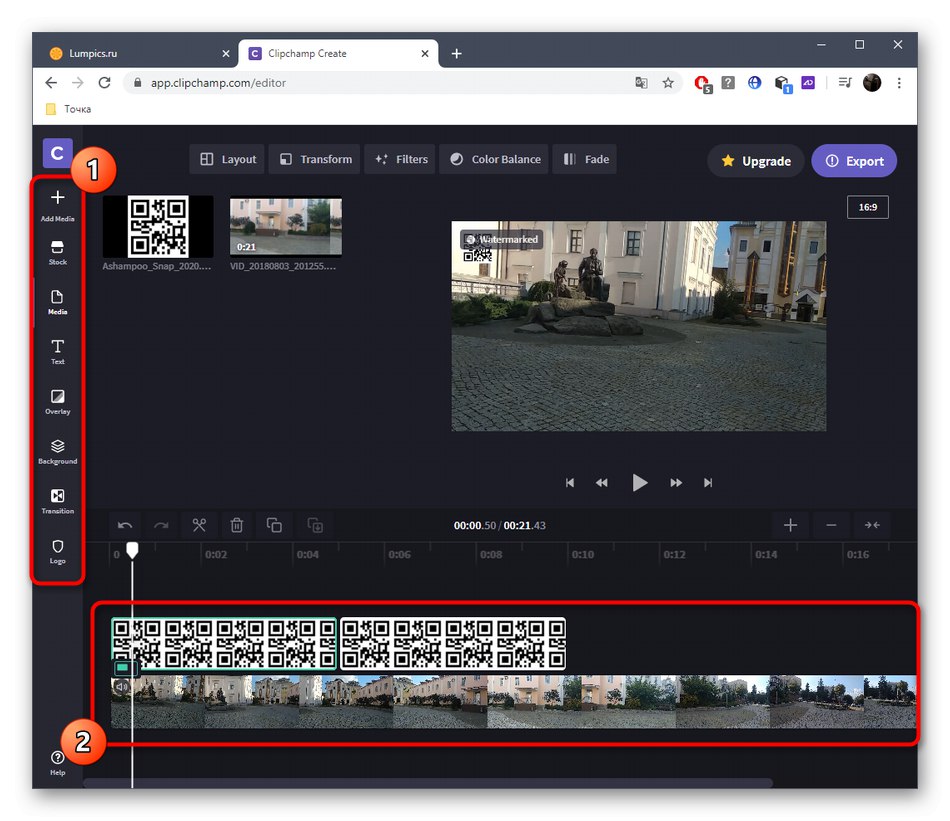Viewport: 950px width, 821px height.
Task: Open the Logo panel icon
Action: (57, 551)
